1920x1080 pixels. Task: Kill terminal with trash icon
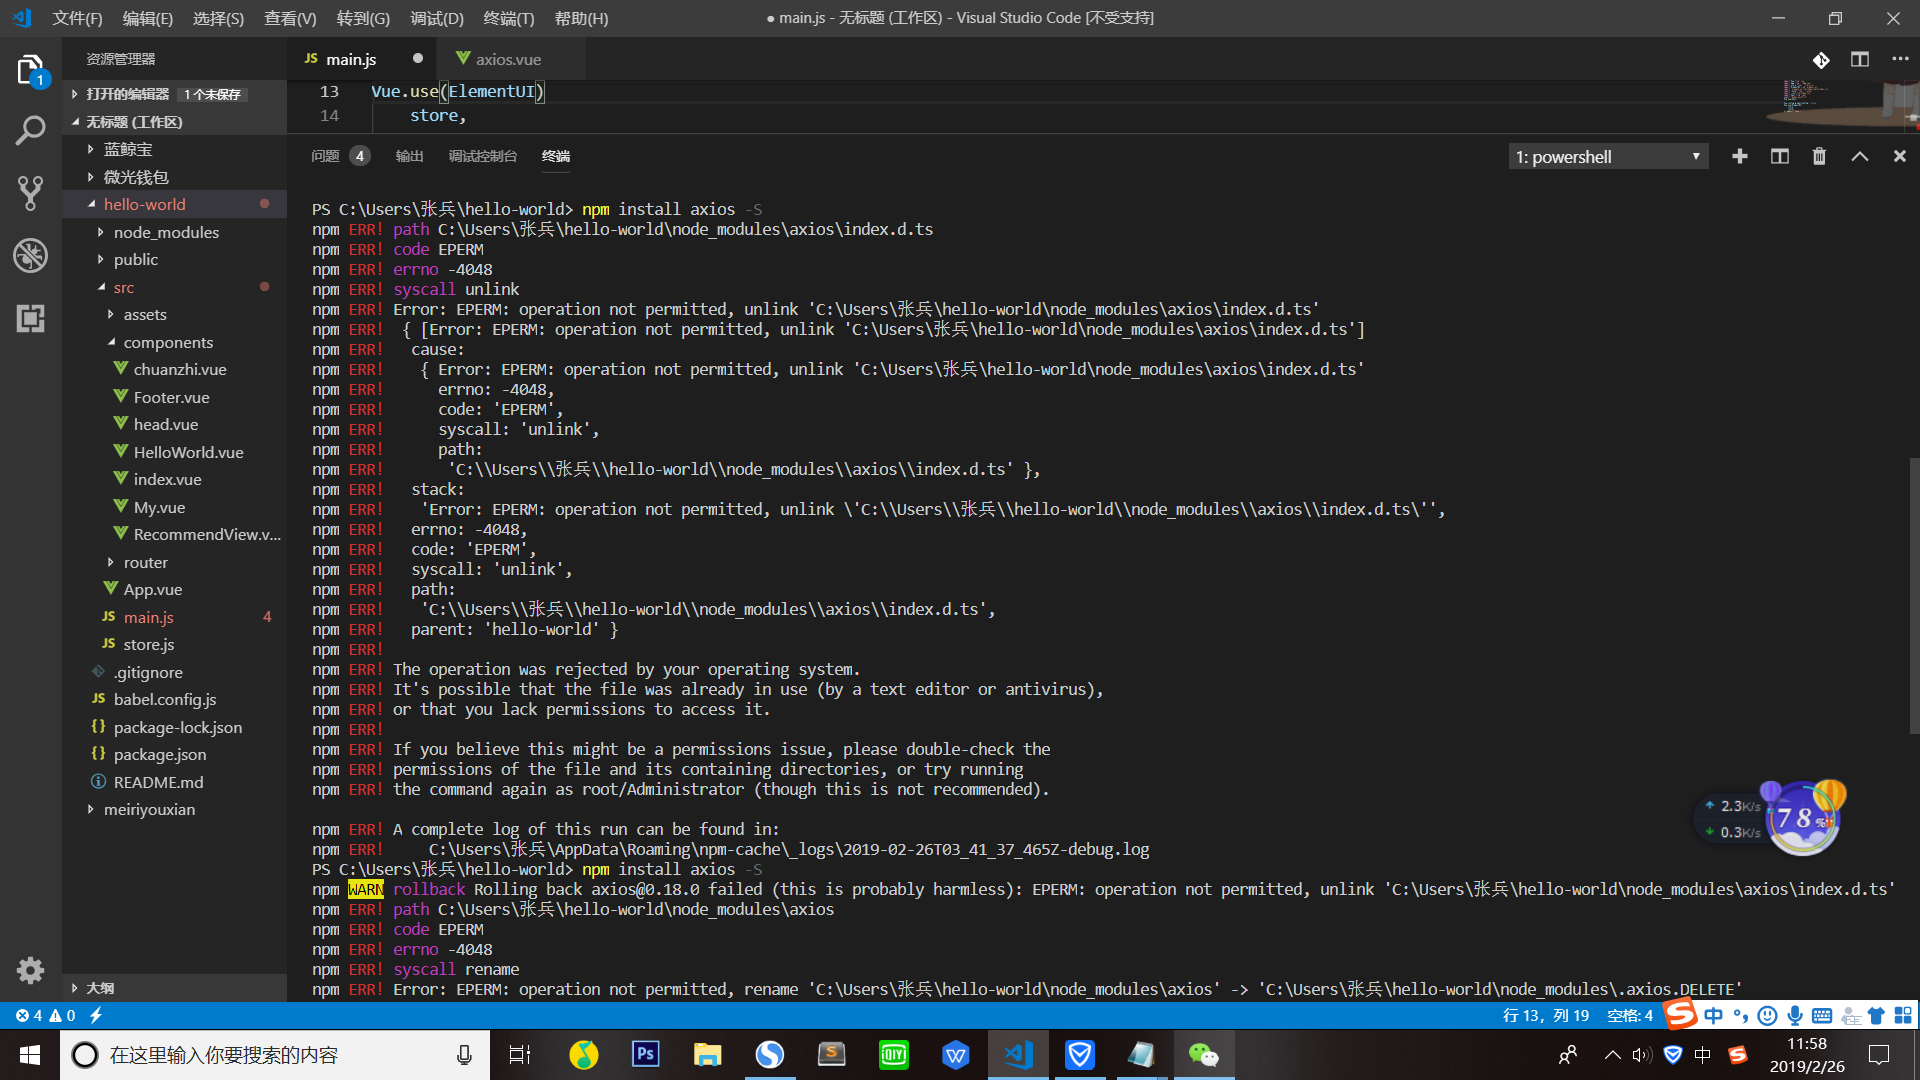click(x=1819, y=157)
